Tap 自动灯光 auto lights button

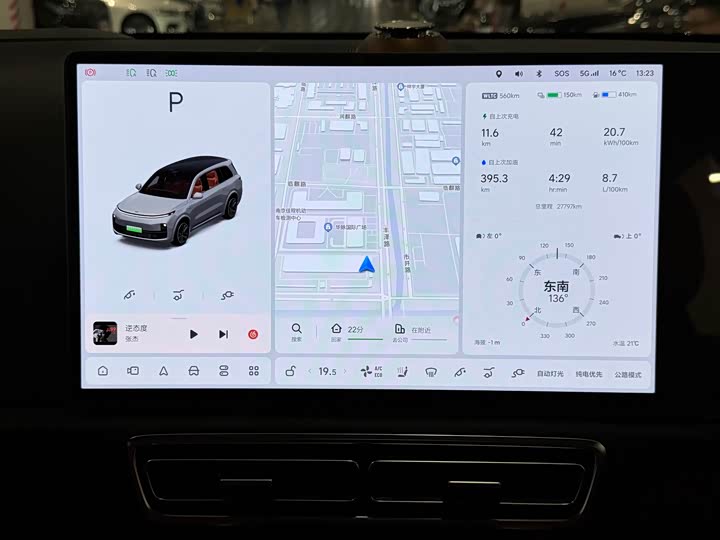[549, 373]
